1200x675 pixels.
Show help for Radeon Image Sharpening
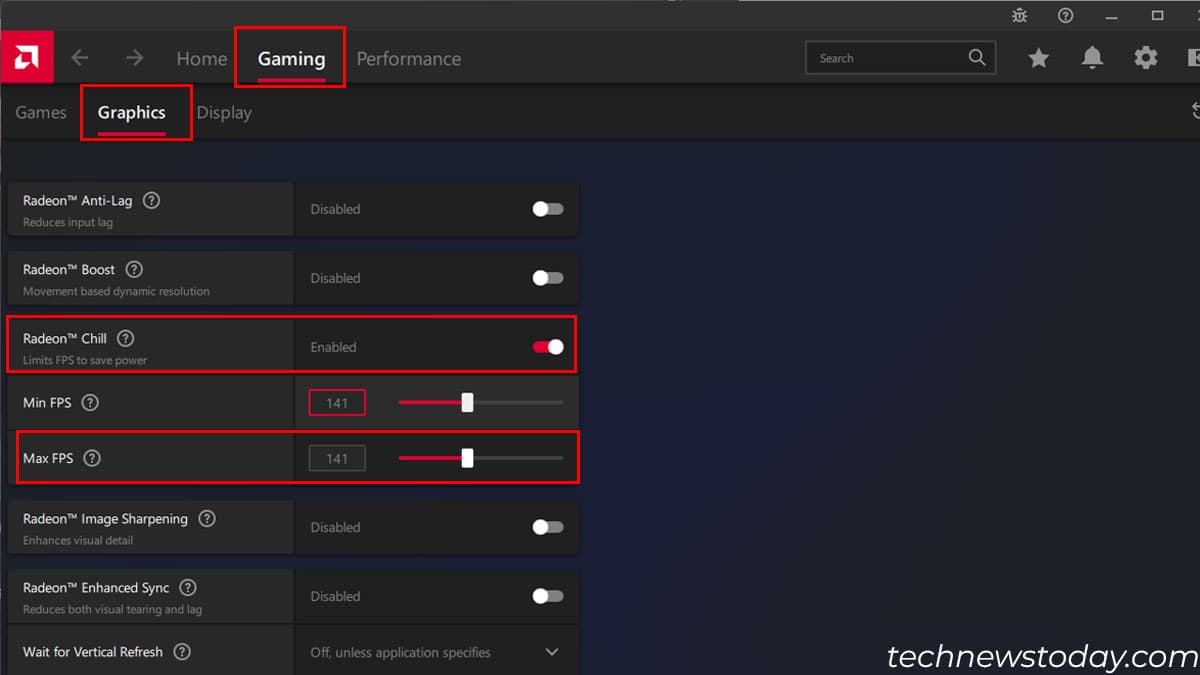pos(207,518)
